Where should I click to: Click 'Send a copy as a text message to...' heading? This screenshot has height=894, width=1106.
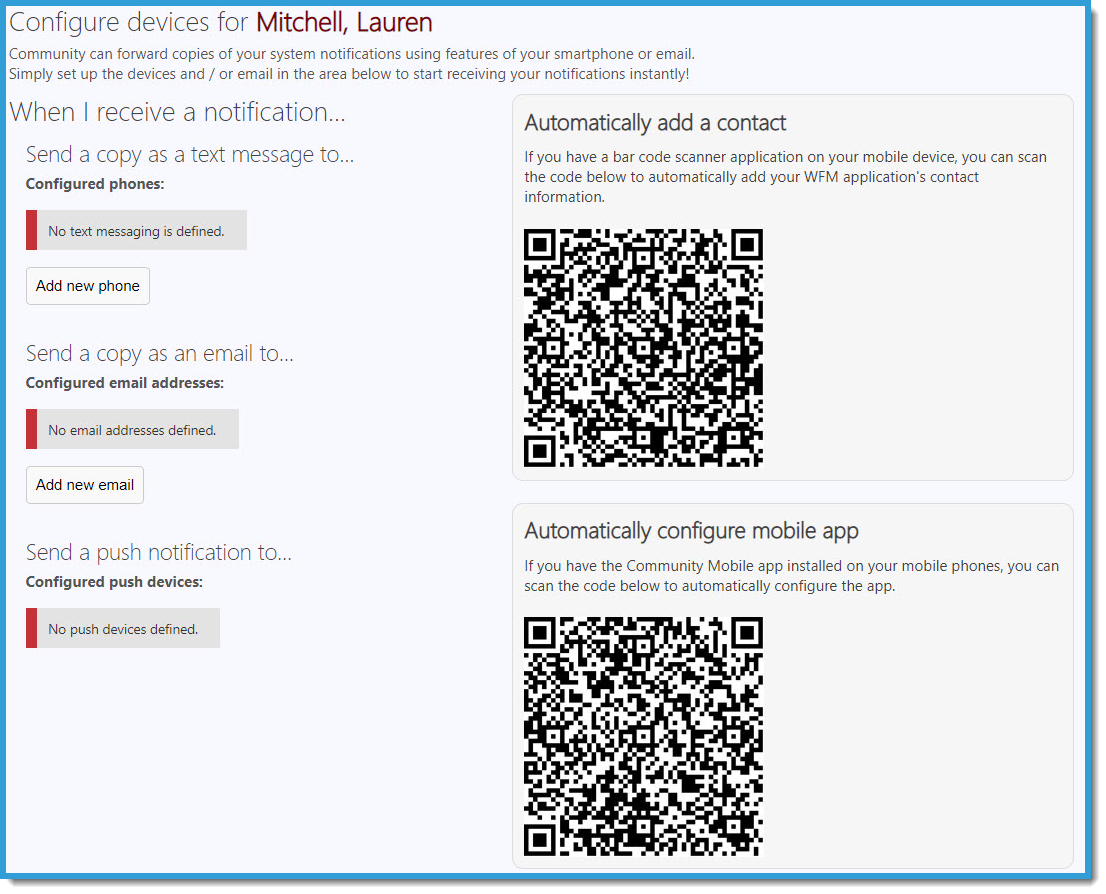190,155
